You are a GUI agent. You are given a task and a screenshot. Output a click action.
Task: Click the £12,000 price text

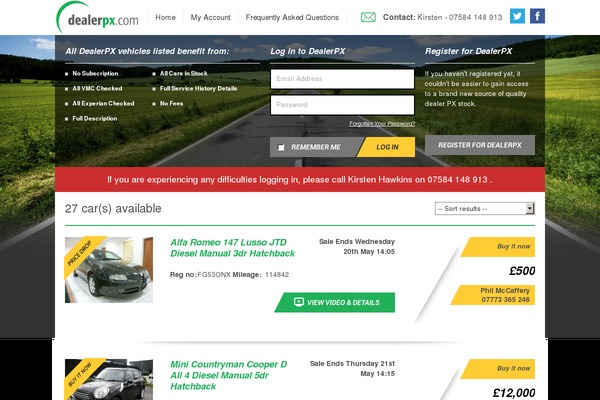[x=514, y=393]
